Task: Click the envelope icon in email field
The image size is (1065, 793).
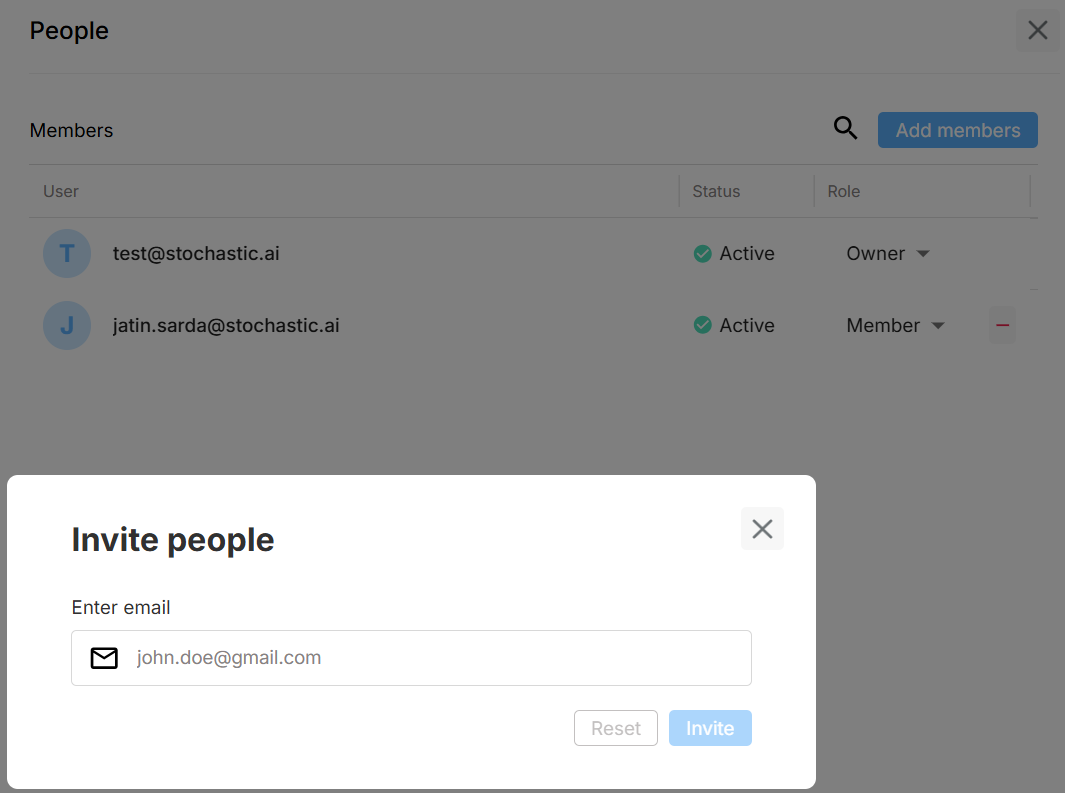Action: pos(104,658)
